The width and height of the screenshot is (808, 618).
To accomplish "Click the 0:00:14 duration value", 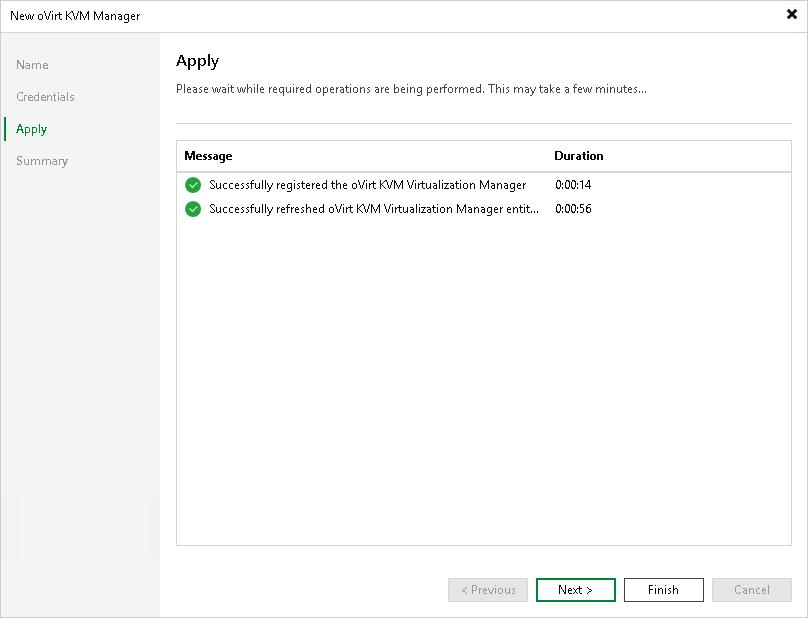I will (573, 185).
